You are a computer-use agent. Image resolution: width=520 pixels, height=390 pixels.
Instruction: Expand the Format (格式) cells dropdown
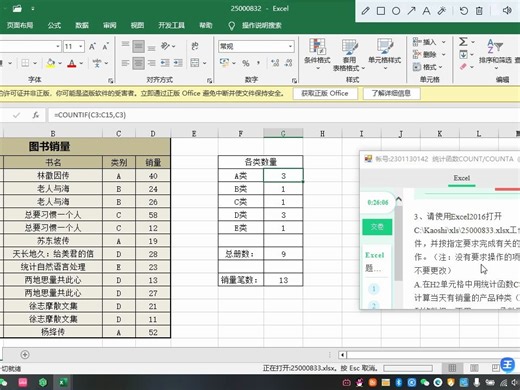[441, 67]
